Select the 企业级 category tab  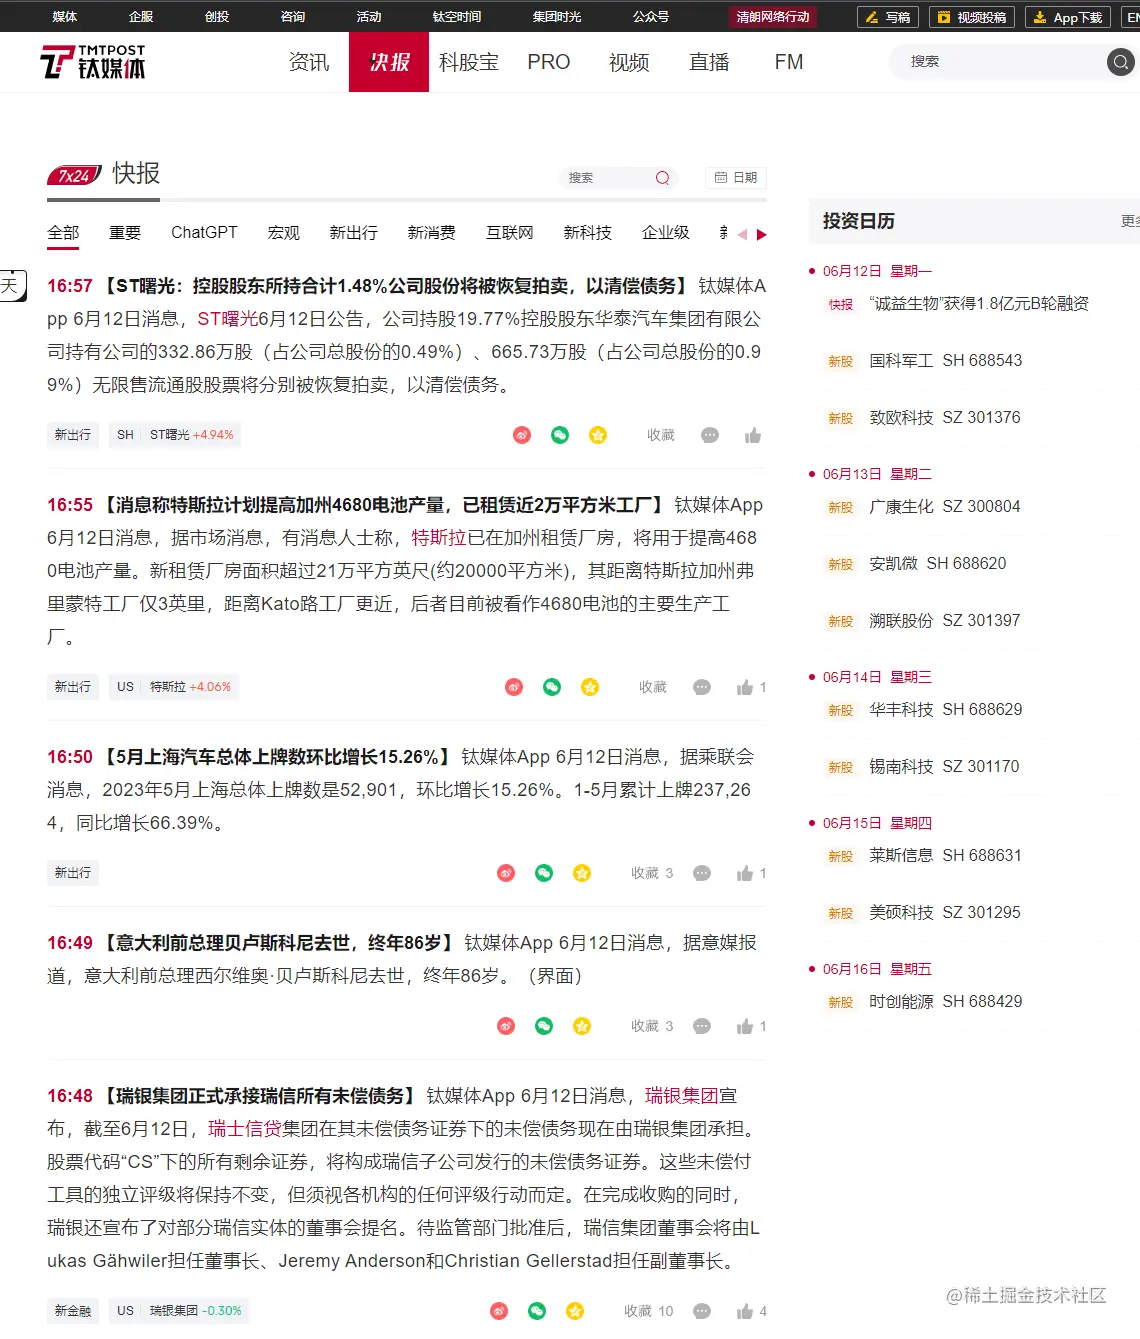pyautogui.click(x=666, y=232)
